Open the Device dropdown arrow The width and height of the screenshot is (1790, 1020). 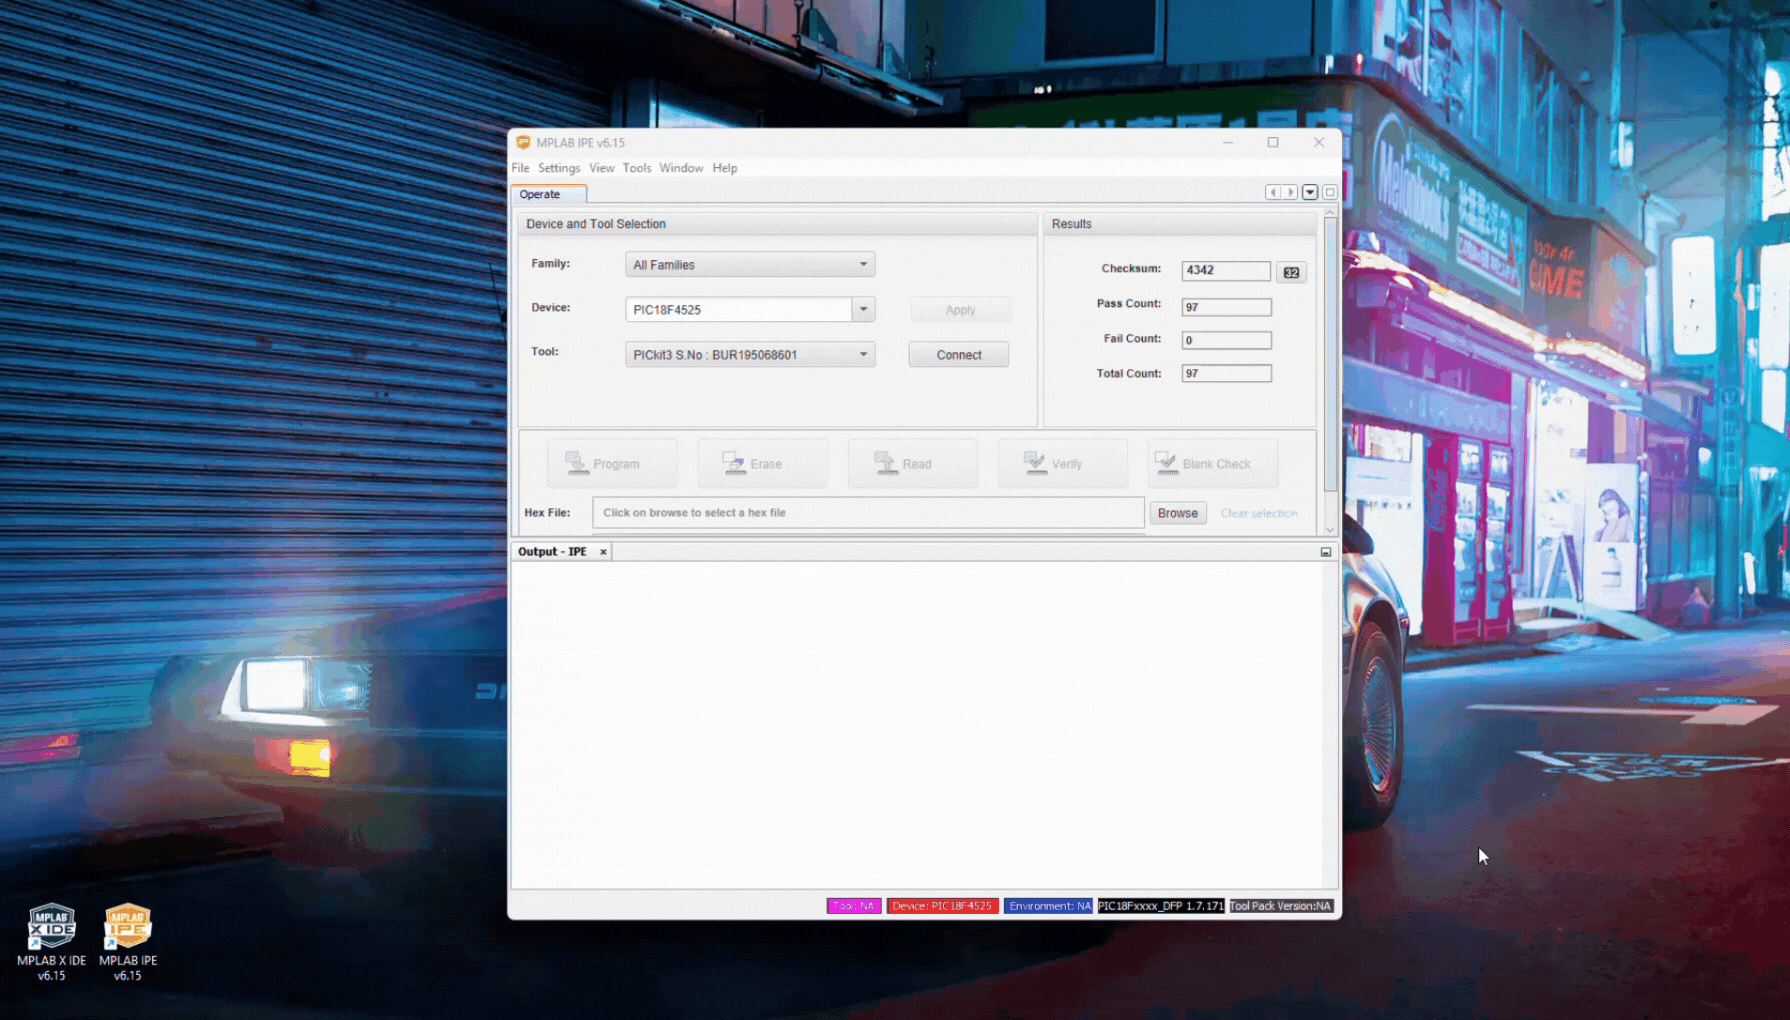point(863,310)
